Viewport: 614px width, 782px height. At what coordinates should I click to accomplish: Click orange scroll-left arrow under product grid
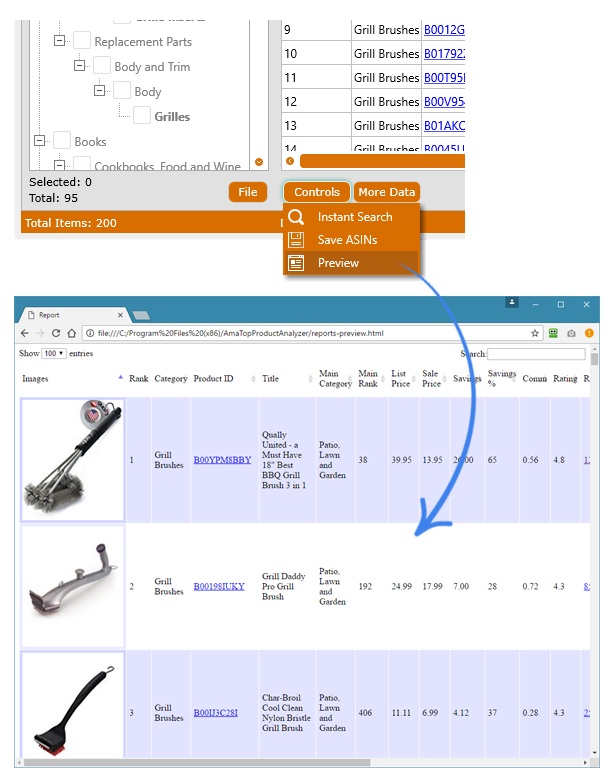(290, 161)
